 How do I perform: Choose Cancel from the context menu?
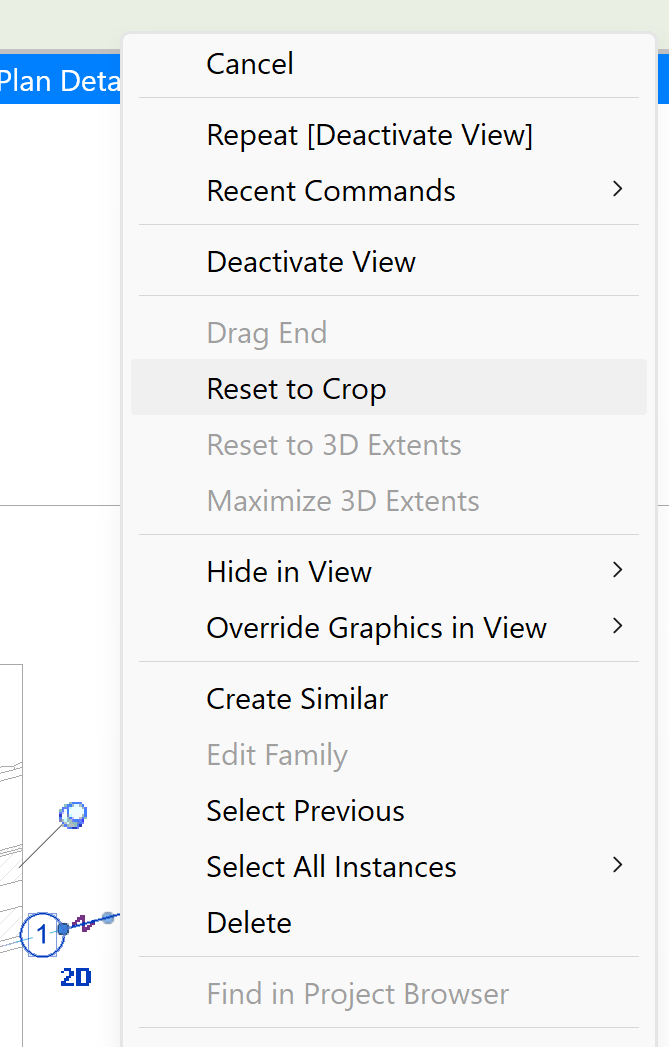[250, 64]
